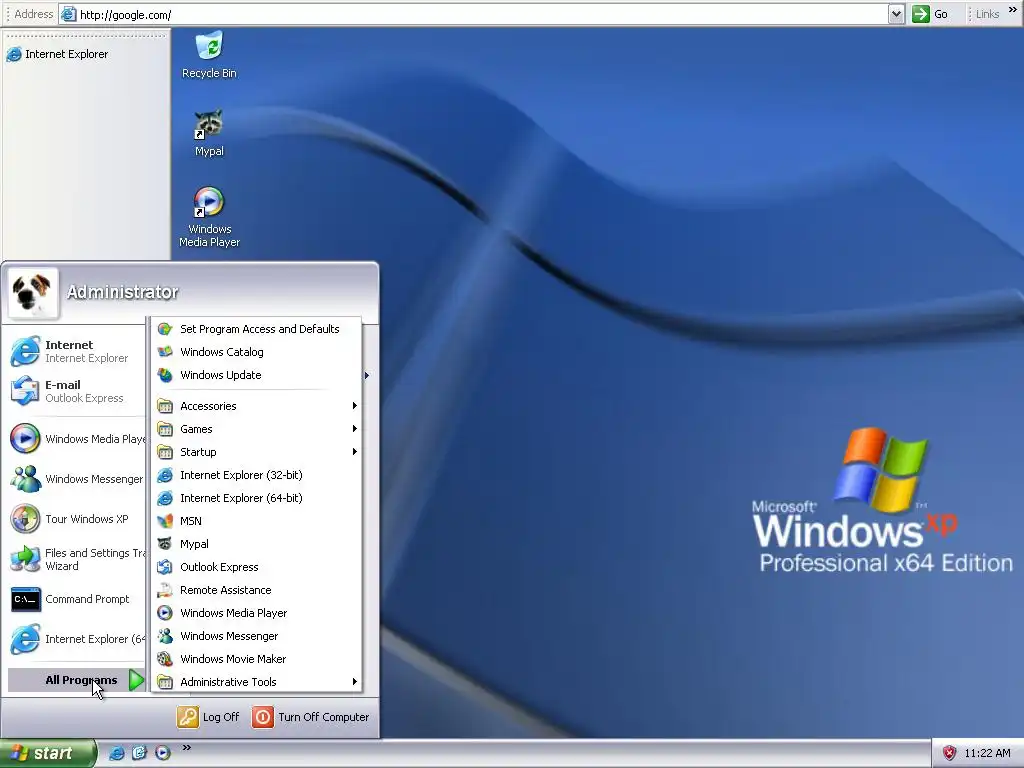Click Internet Explorer item in side panel
Screen dimensions: 1024x768
coord(57,54)
